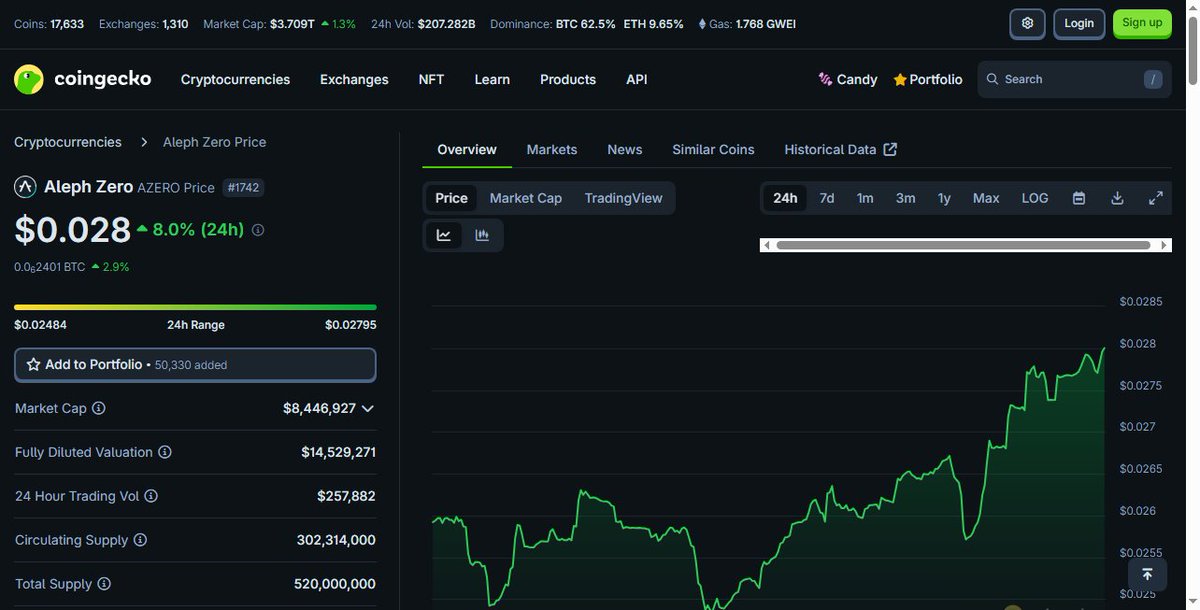1200x610 pixels.
Task: Select the 1y time range
Action: tap(944, 198)
